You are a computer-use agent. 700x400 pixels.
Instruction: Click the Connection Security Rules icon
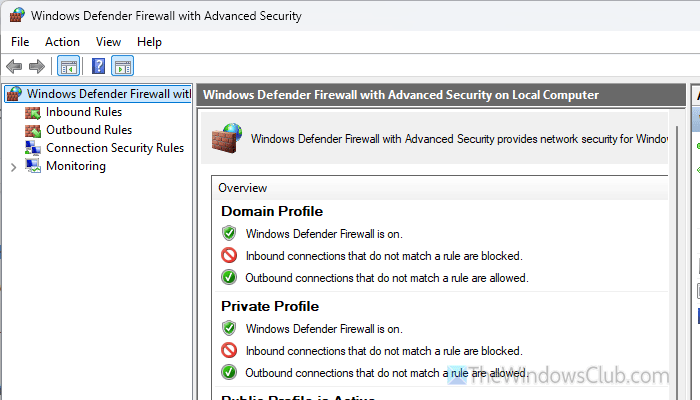point(33,148)
